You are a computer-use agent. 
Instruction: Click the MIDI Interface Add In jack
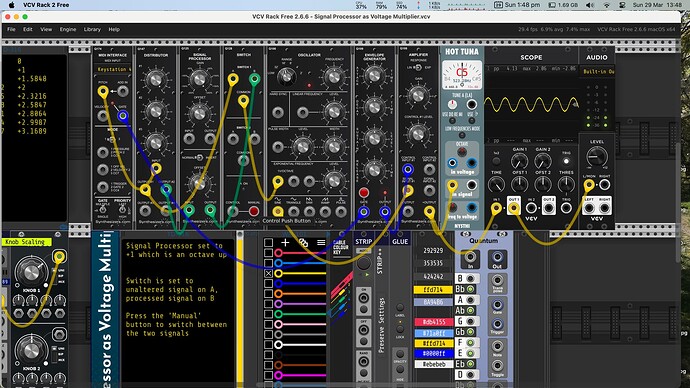pyautogui.click(x=123, y=91)
